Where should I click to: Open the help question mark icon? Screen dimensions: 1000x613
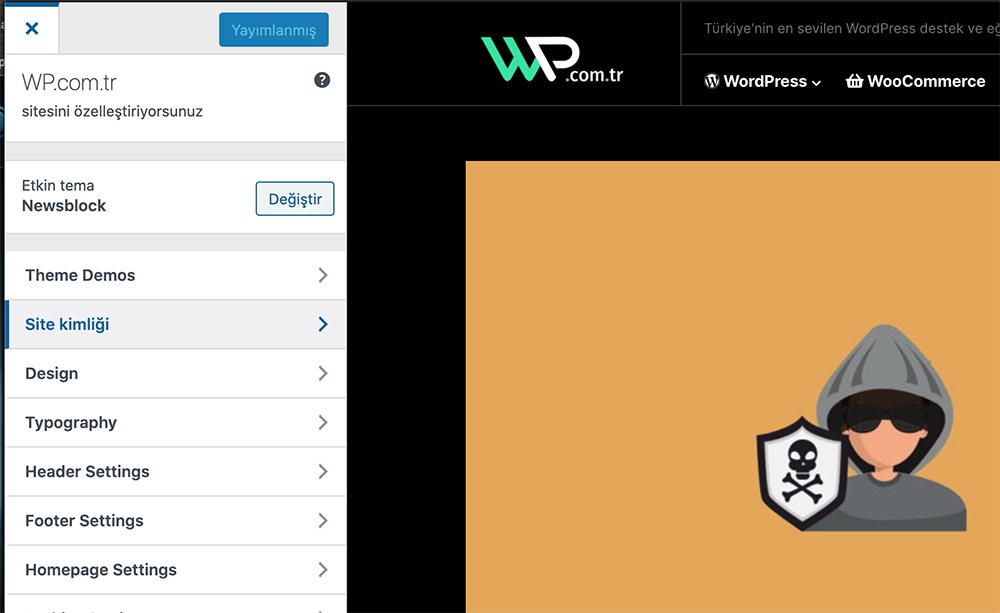[x=322, y=80]
